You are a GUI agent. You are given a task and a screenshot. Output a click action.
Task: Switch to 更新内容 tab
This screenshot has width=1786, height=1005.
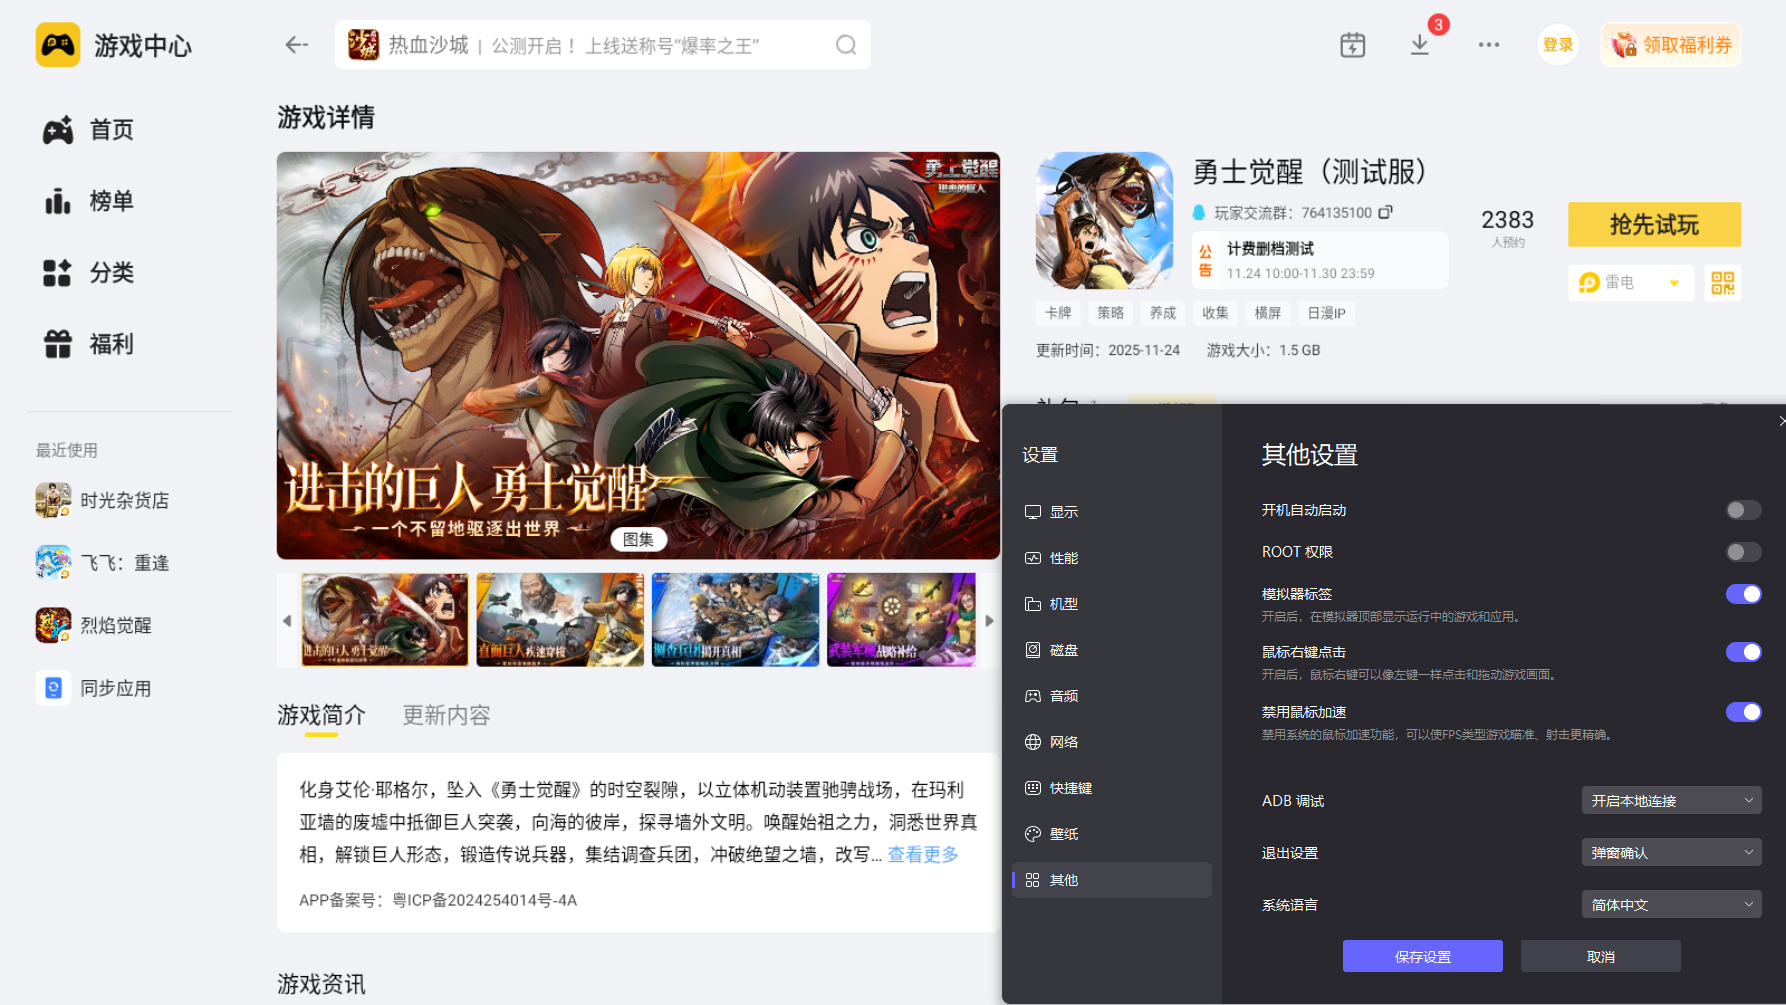pyautogui.click(x=446, y=715)
